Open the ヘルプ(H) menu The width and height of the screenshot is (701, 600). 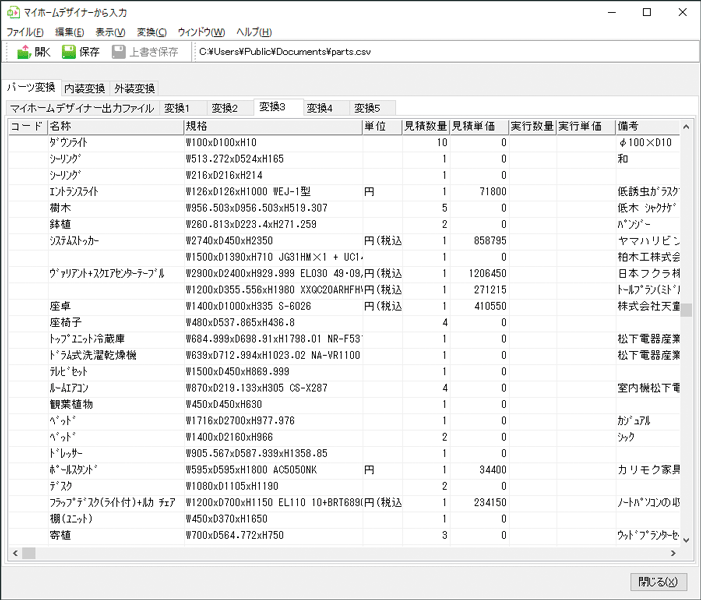coord(253,32)
